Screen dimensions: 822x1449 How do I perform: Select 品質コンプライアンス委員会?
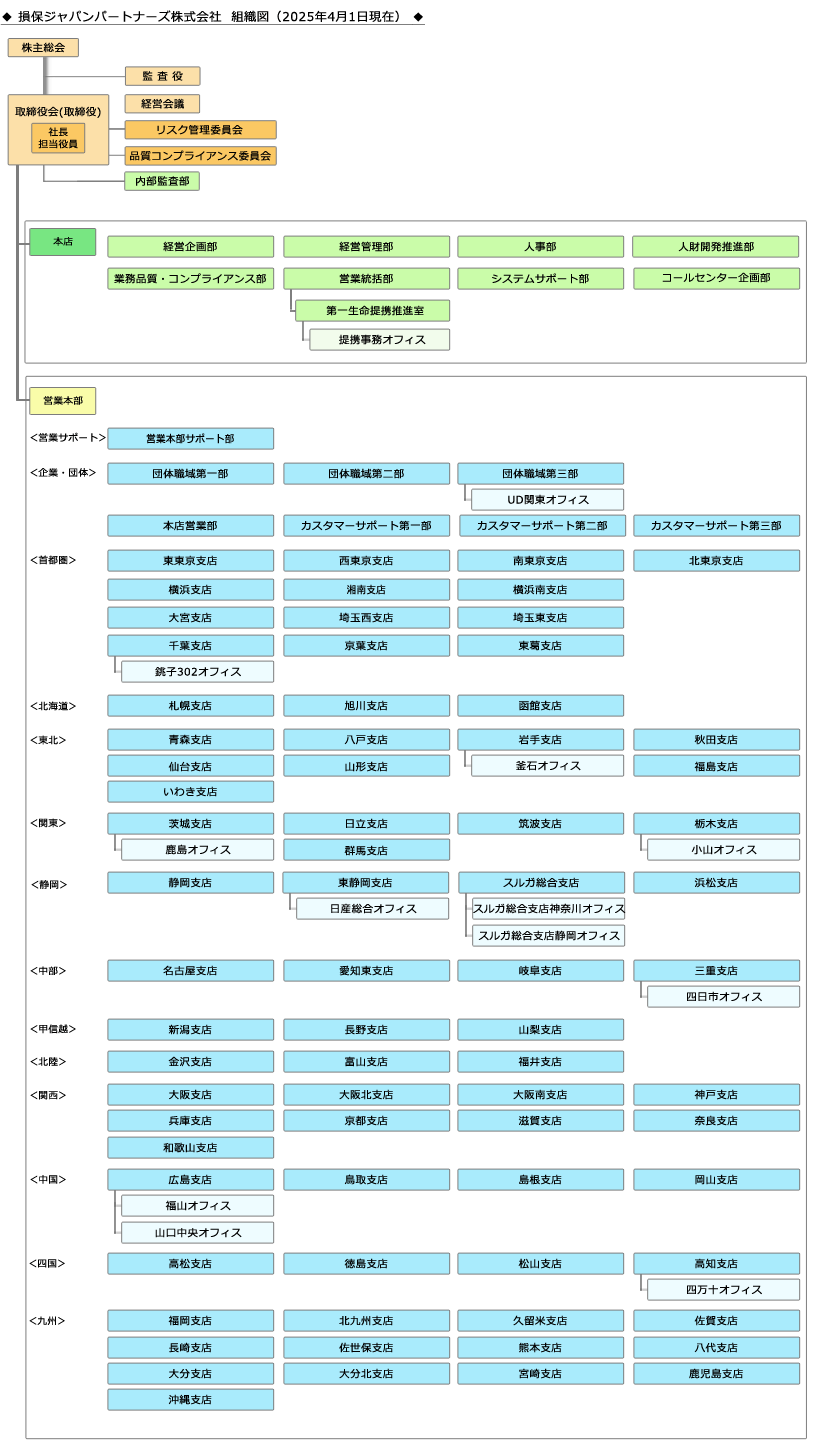pyautogui.click(x=200, y=156)
